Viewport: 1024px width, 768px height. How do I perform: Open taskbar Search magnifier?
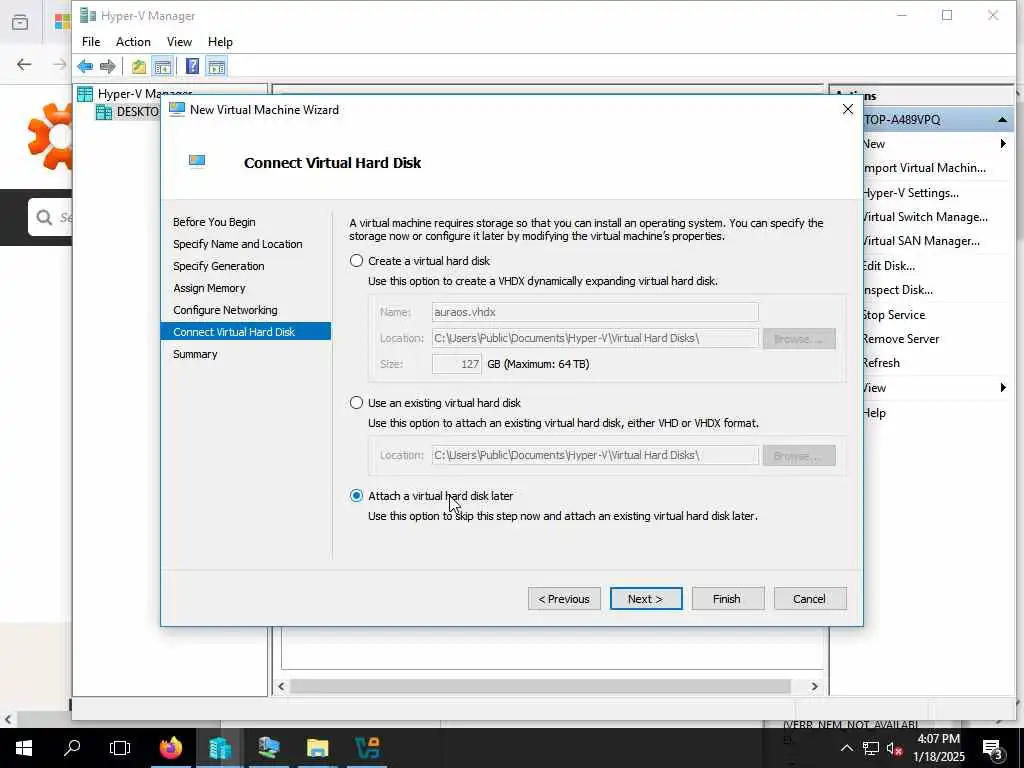click(72, 748)
